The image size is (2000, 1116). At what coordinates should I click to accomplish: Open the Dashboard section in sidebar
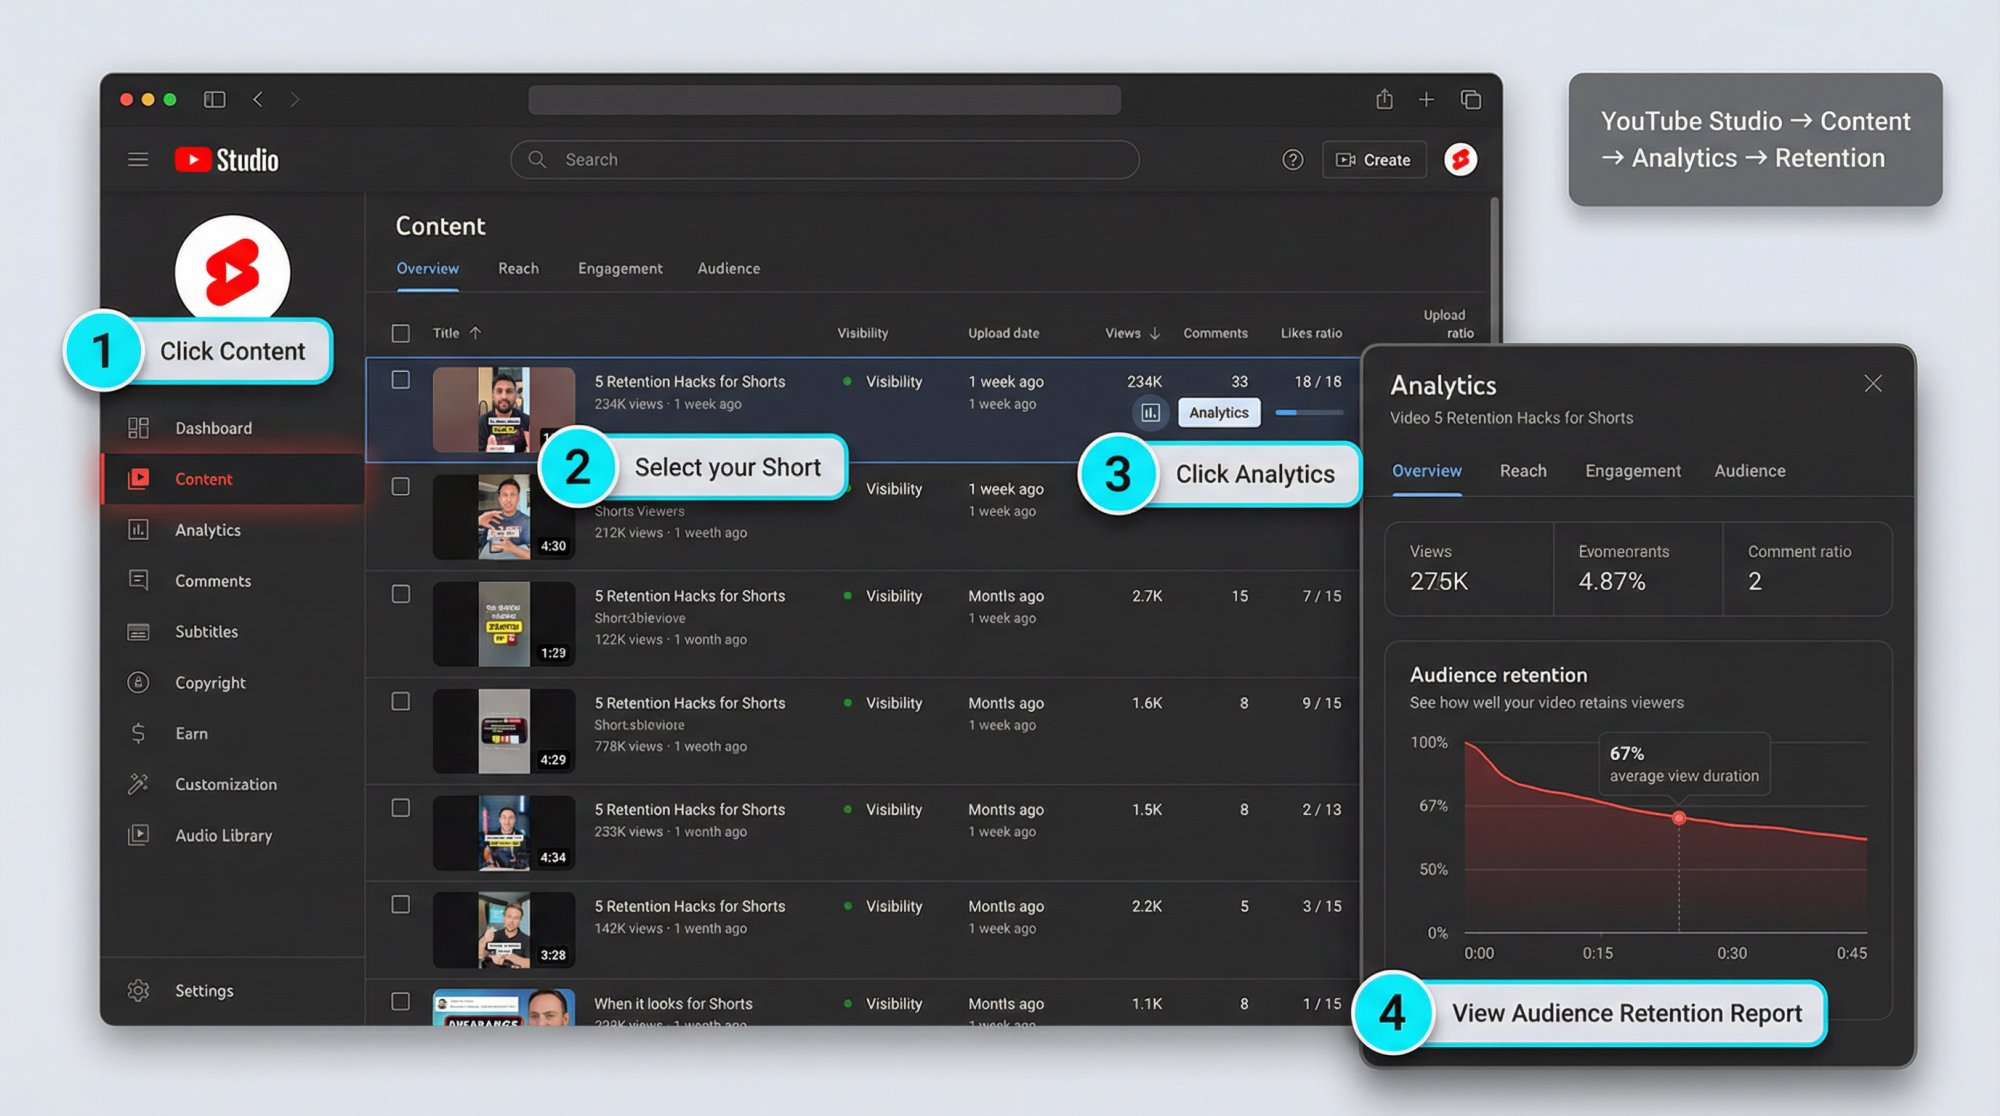pos(212,427)
